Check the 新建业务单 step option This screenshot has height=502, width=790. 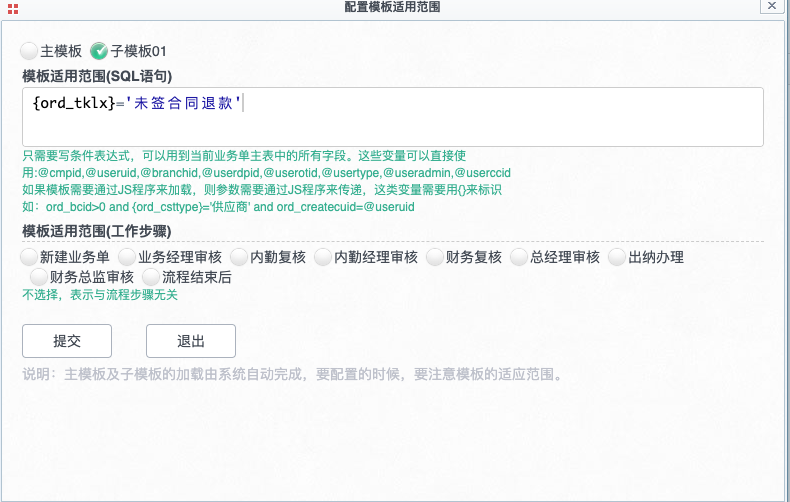coord(30,257)
